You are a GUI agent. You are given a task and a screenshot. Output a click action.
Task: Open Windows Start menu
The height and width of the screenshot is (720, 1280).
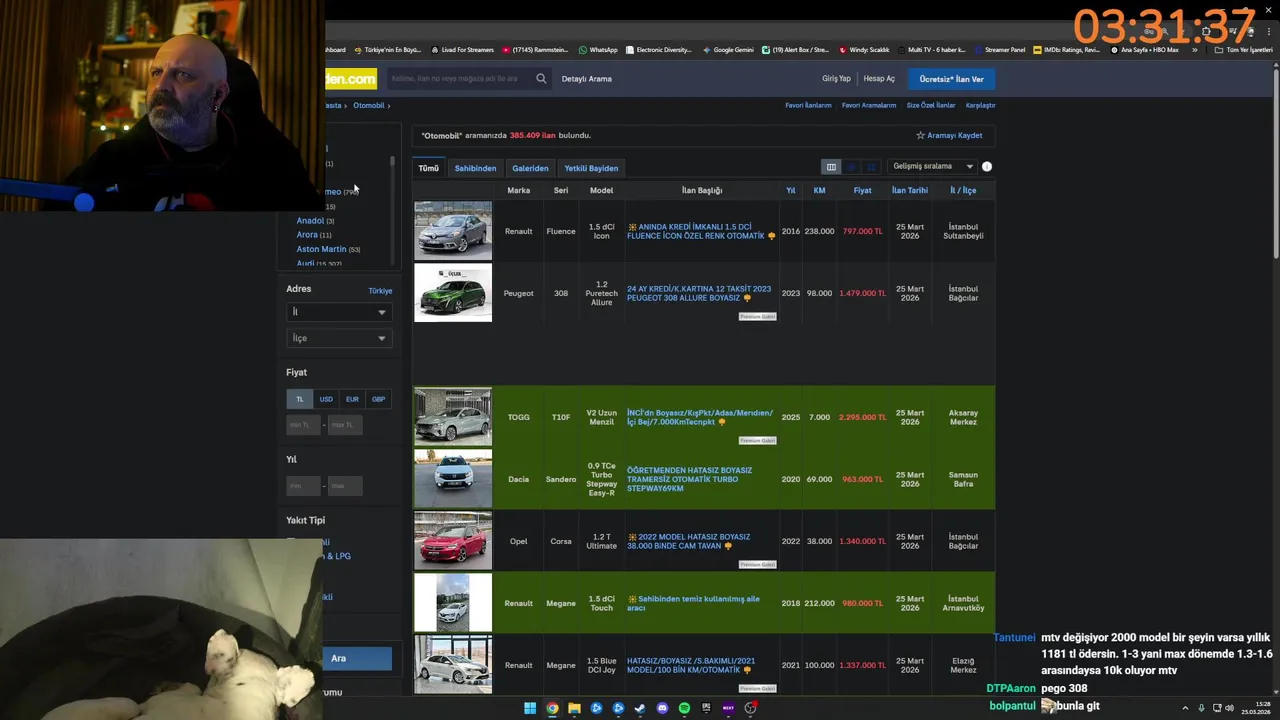[x=530, y=708]
